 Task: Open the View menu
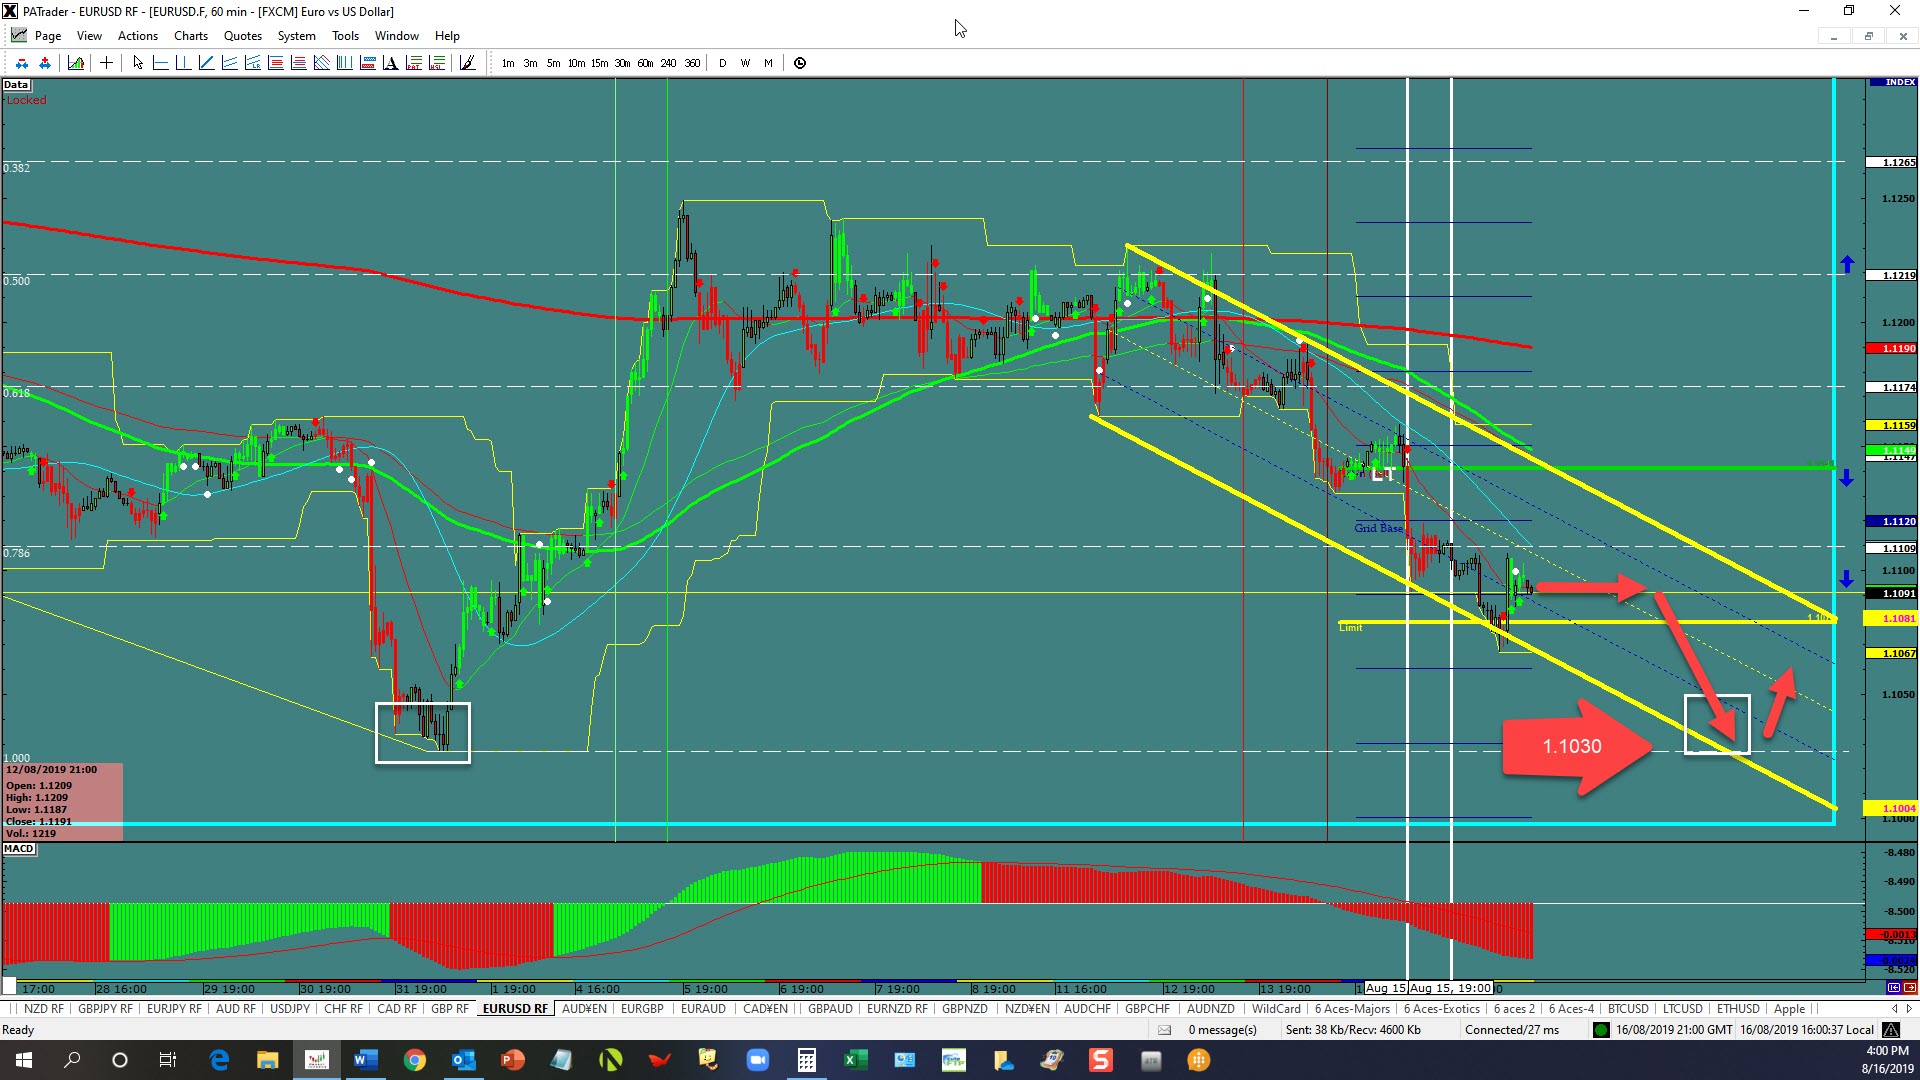tap(89, 36)
